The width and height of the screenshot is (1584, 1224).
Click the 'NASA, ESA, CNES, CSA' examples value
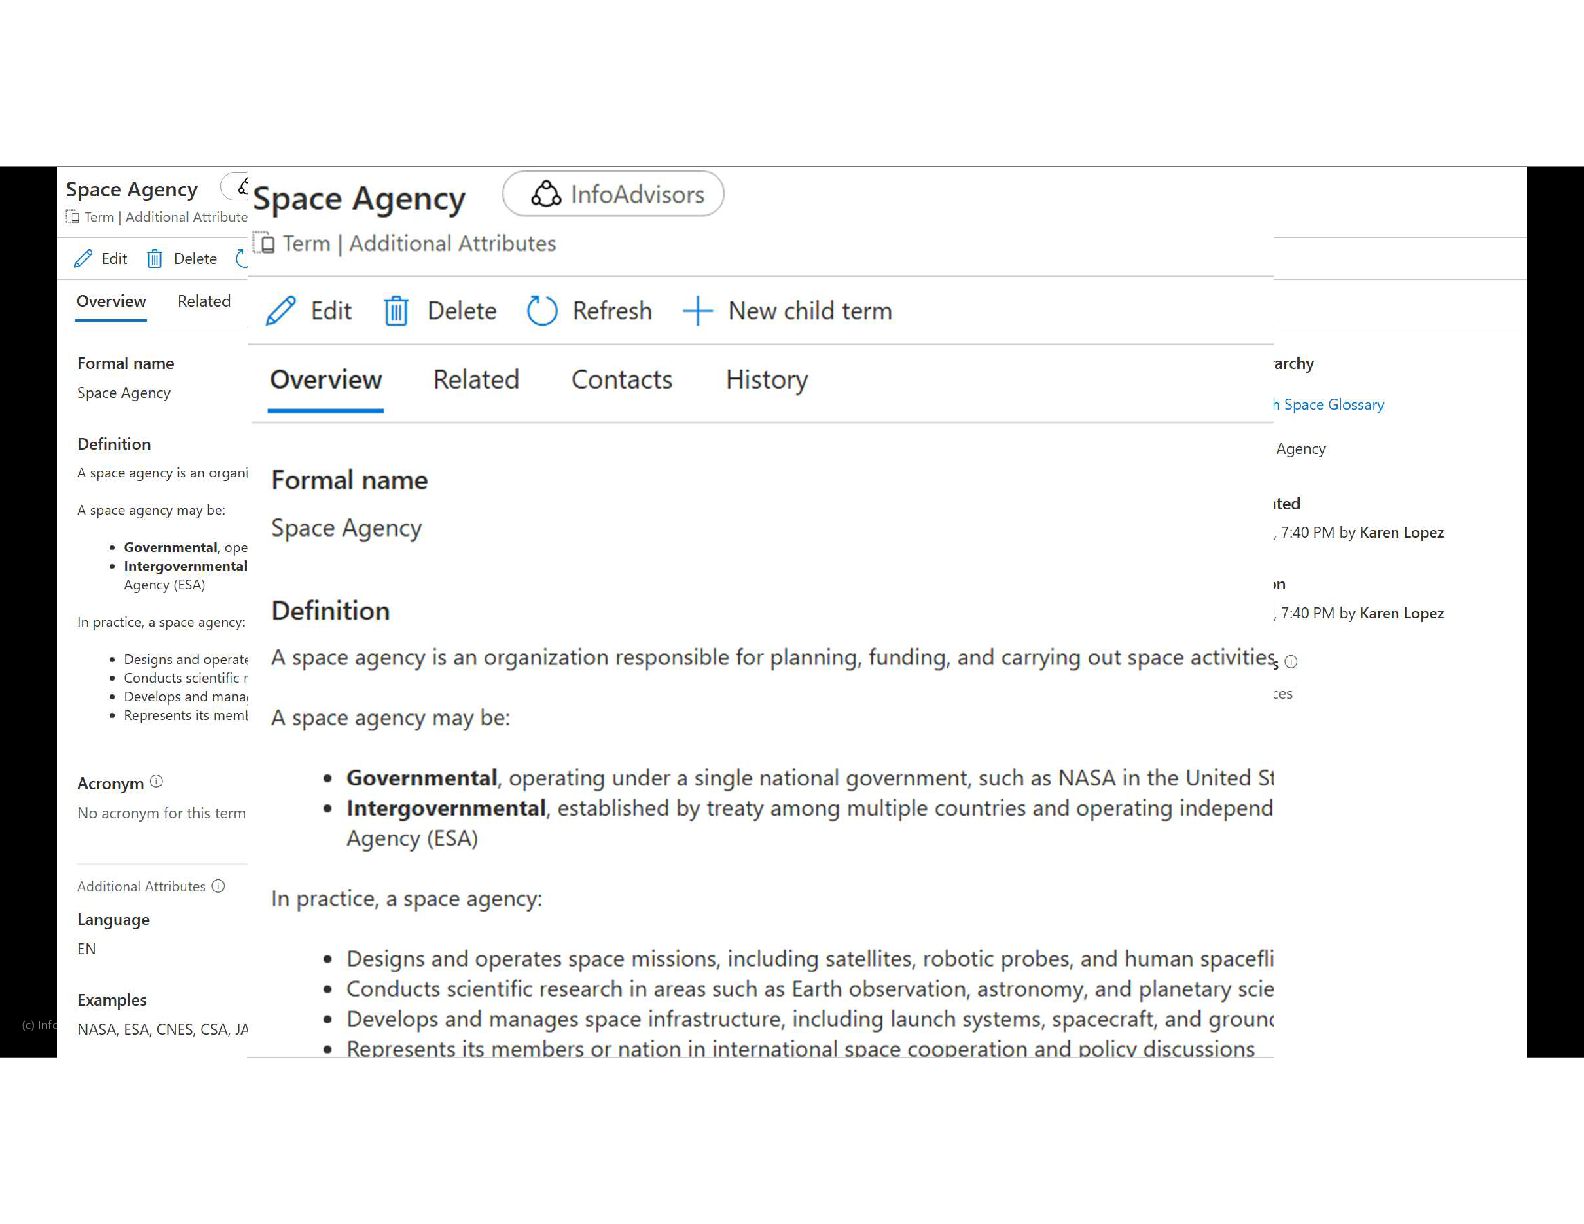click(162, 1029)
